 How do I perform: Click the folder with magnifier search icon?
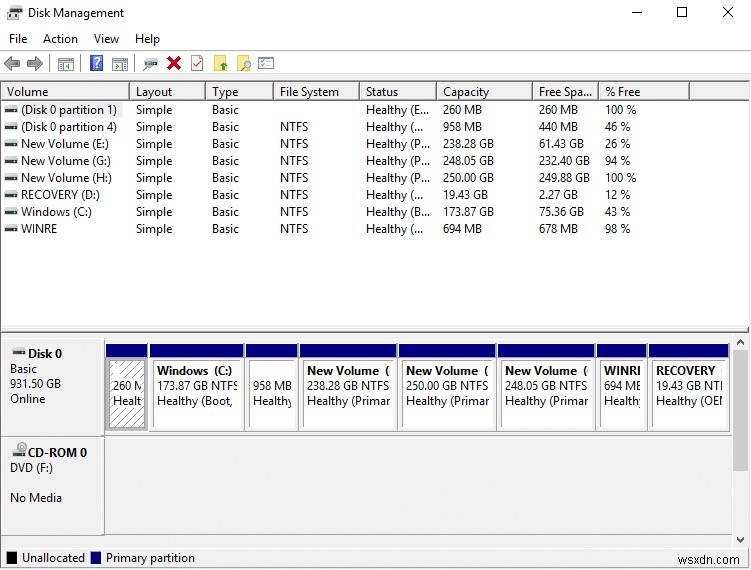coord(243,64)
